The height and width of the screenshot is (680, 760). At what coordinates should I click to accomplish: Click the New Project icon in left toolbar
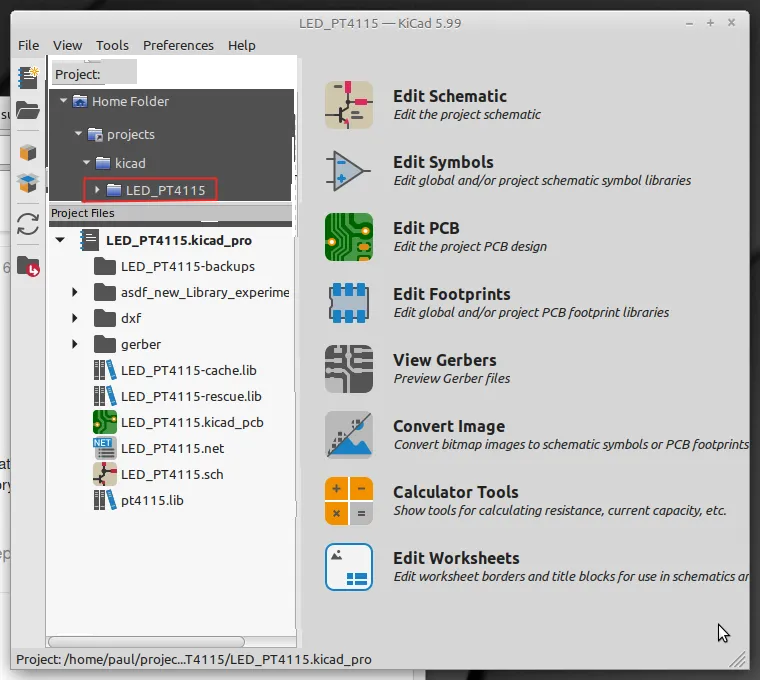28,78
